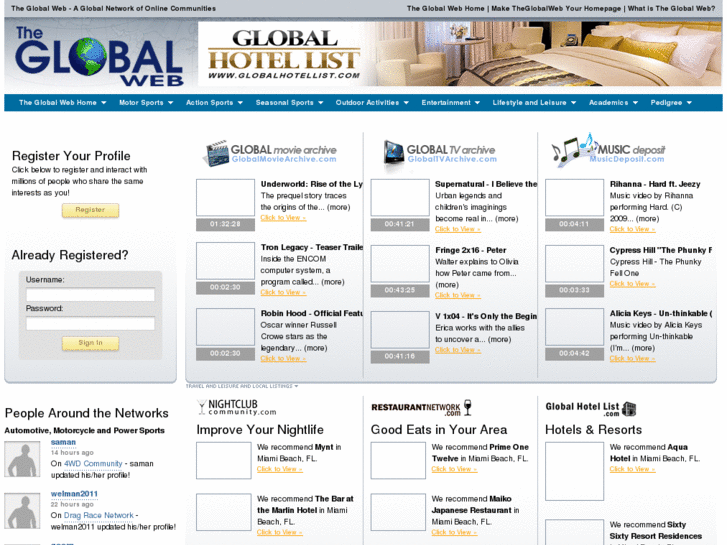Click Make TheGlobalWeb Your Homepage link

click(556, 8)
